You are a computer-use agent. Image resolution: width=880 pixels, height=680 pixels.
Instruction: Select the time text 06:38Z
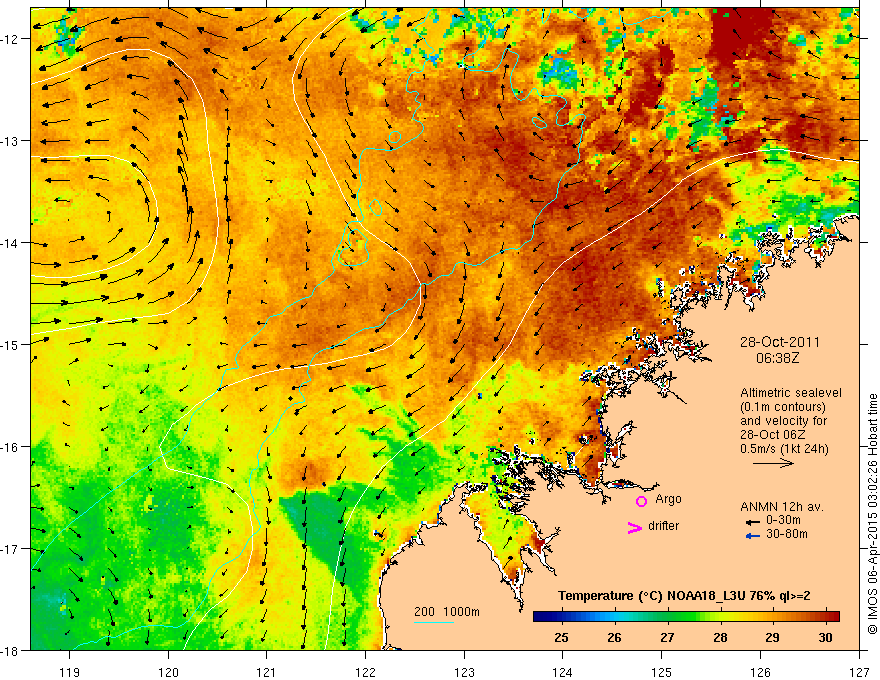click(x=777, y=358)
